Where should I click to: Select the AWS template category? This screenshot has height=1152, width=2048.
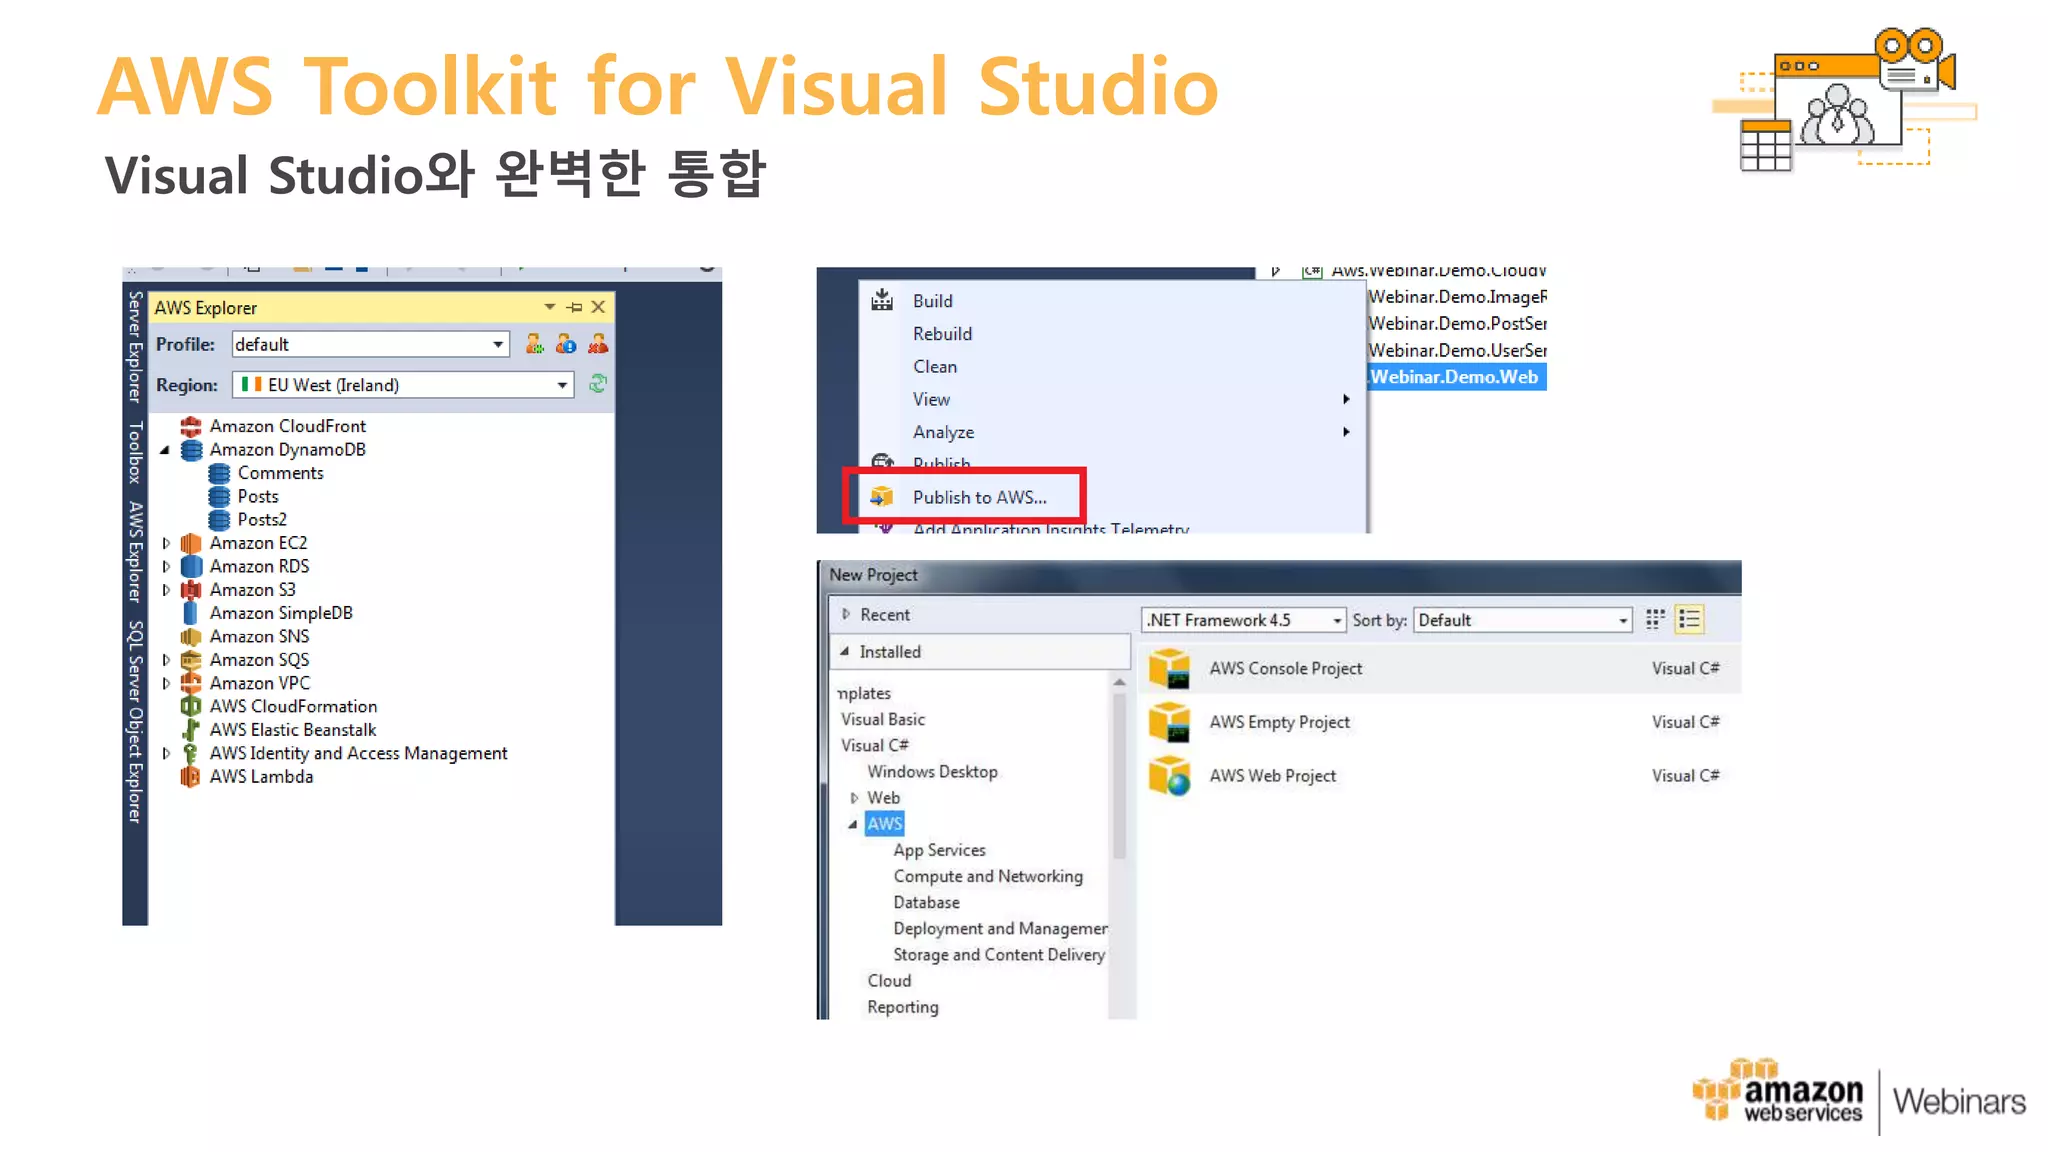[885, 824]
